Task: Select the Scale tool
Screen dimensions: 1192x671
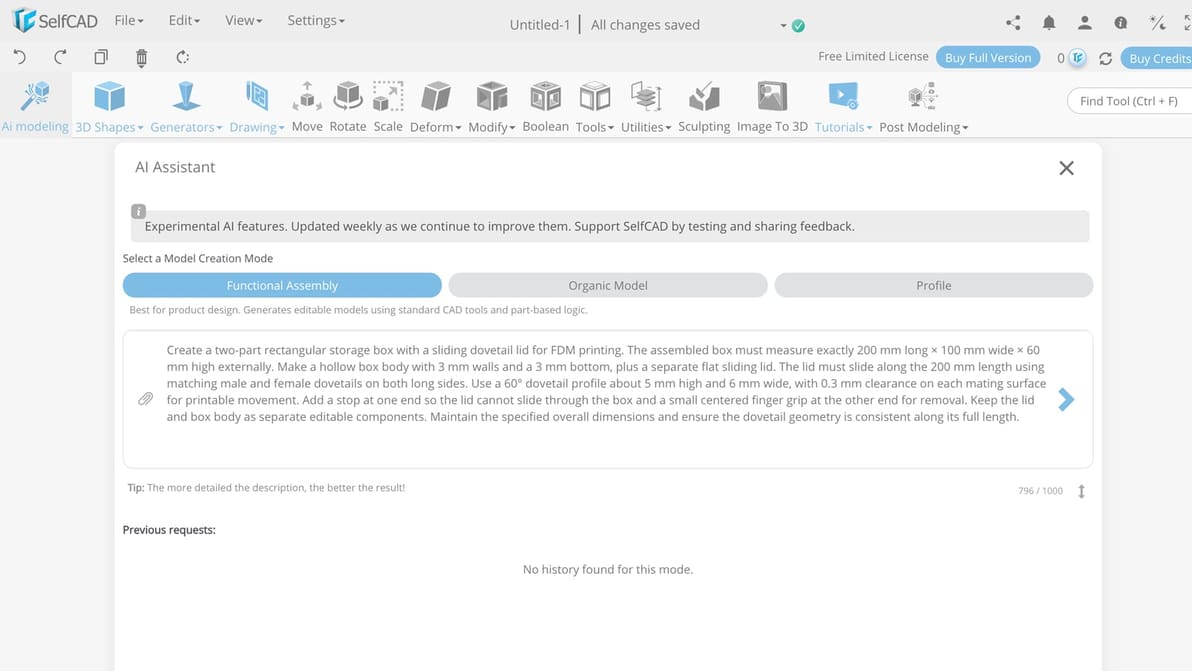Action: pos(388,107)
